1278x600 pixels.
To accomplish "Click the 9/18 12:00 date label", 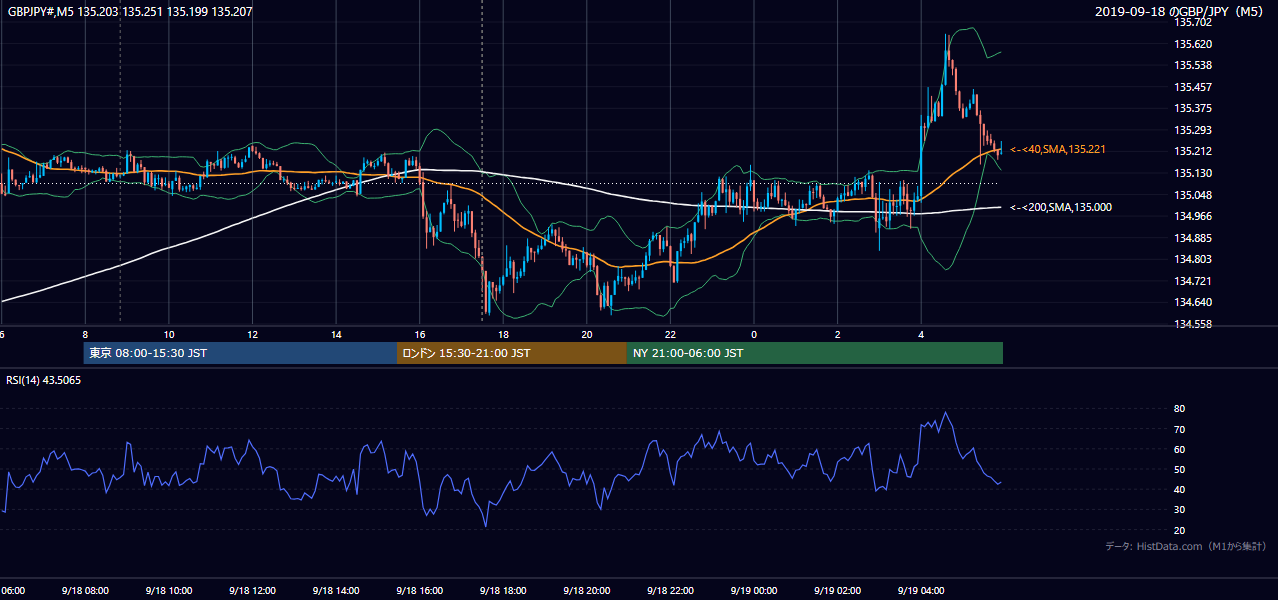I will (x=251, y=591).
